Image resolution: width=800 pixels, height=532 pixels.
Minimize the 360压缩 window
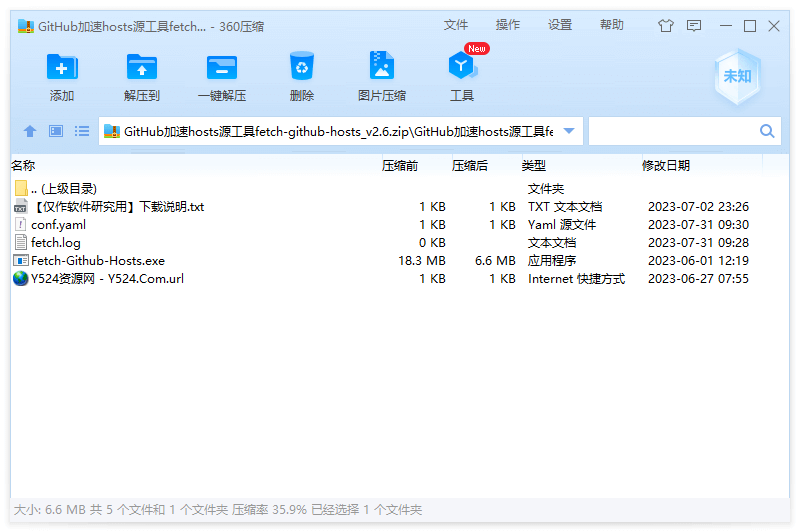pos(726,26)
